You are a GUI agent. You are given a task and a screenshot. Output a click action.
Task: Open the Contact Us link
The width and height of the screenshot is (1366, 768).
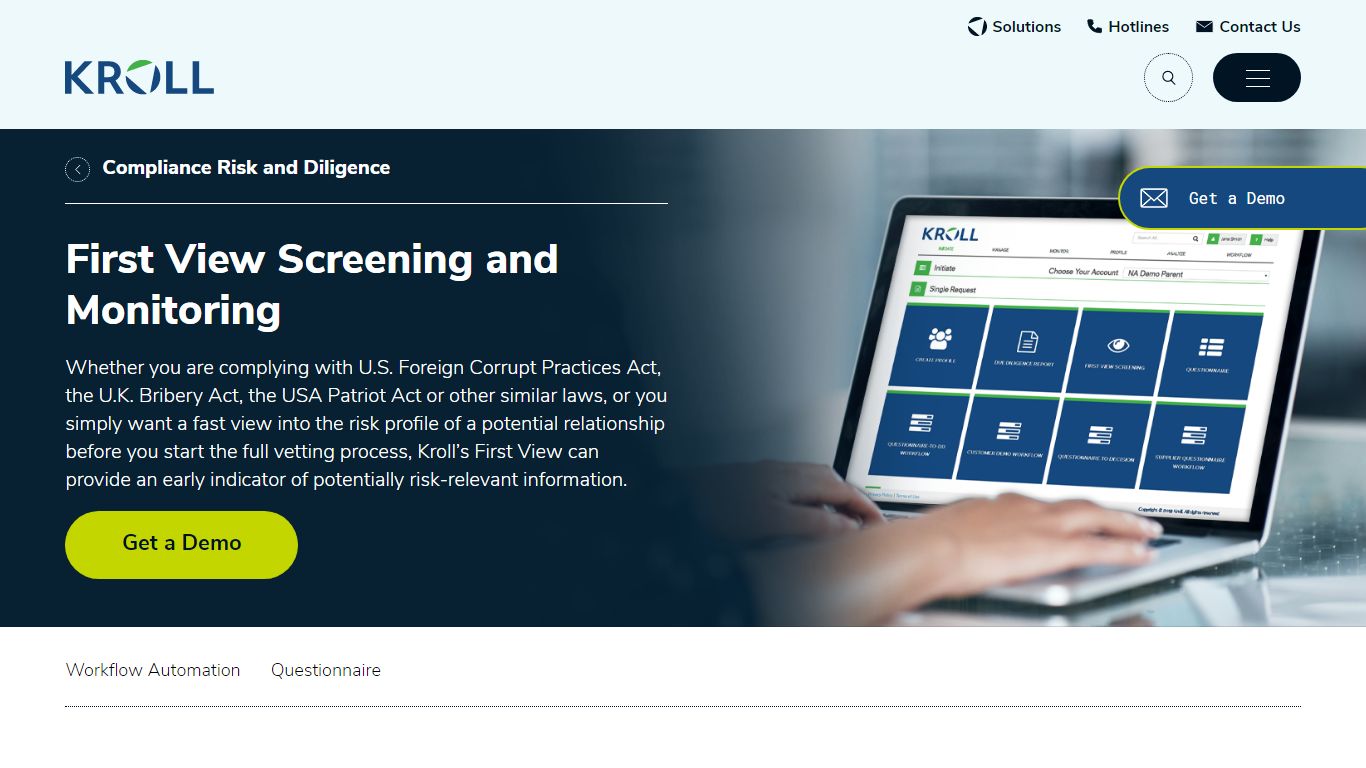coord(1248,27)
